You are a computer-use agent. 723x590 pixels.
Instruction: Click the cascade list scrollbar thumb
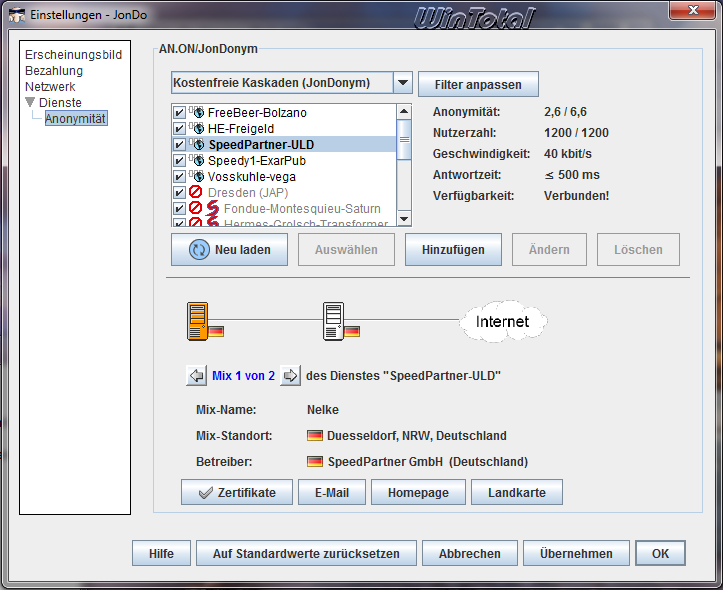point(404,139)
